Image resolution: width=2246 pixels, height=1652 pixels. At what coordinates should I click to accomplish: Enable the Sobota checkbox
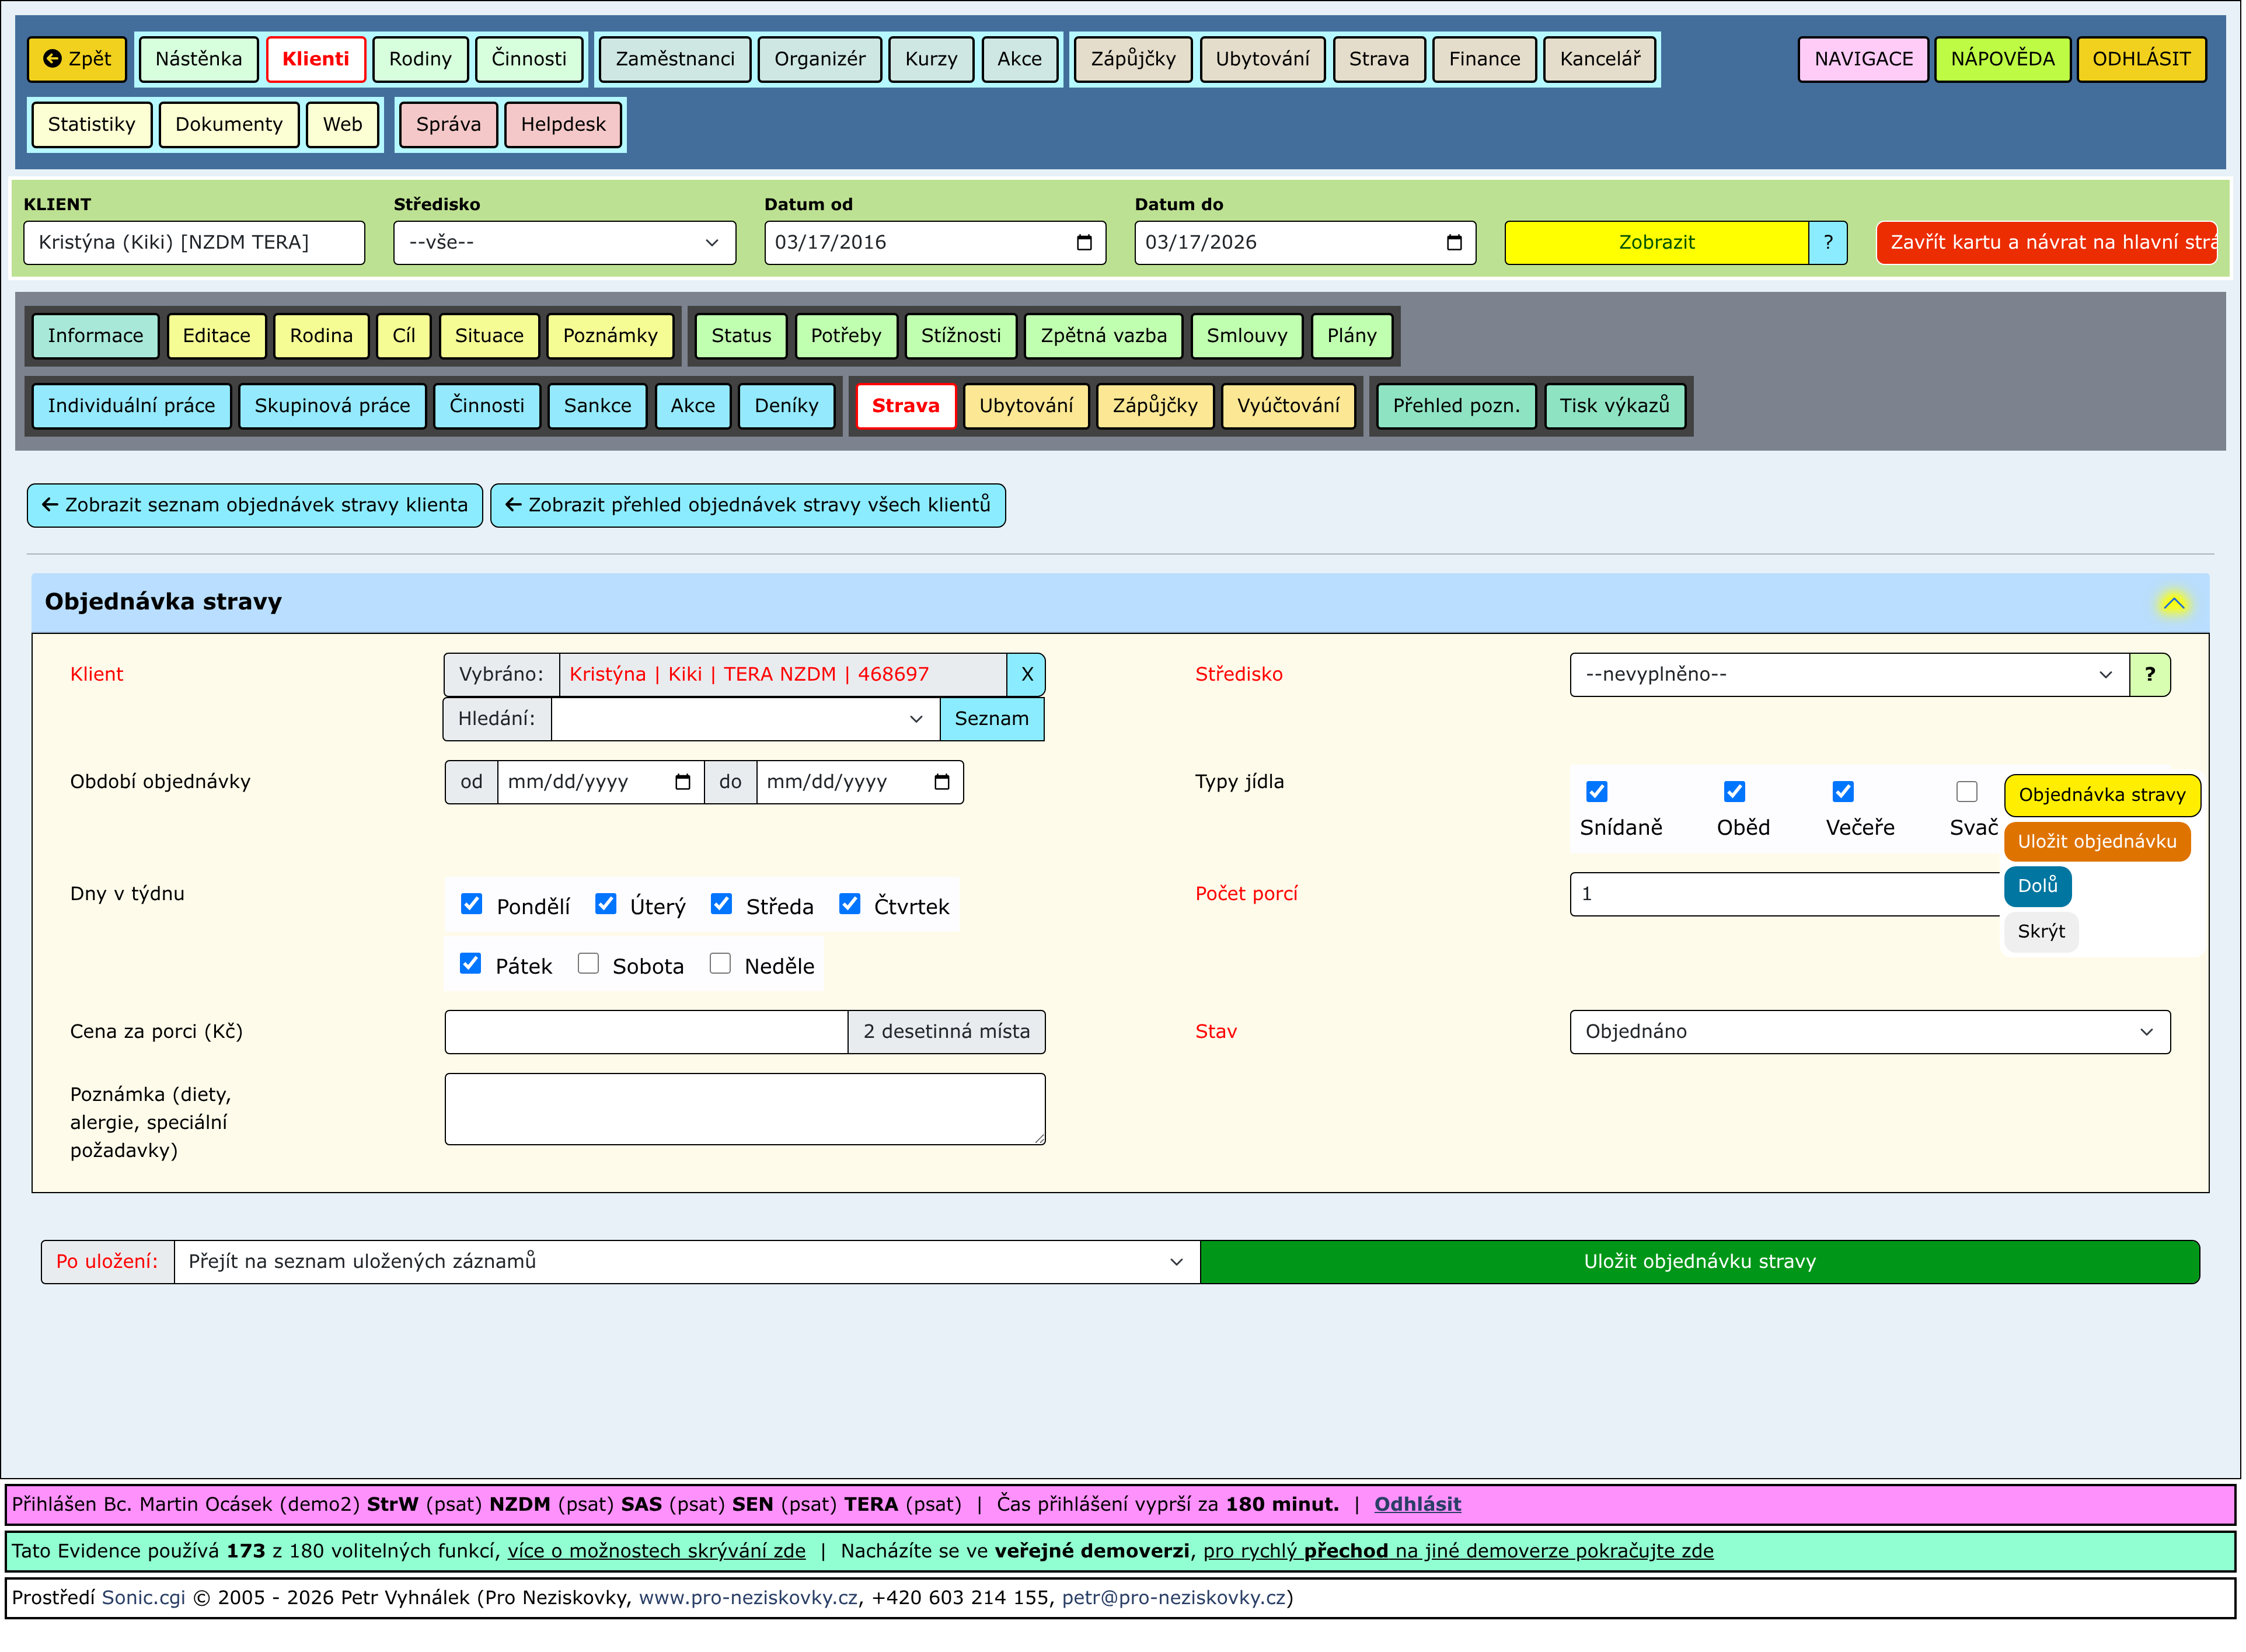(x=589, y=964)
